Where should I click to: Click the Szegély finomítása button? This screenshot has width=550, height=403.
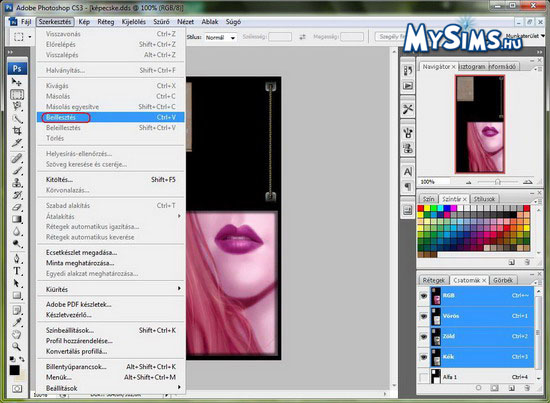[x=390, y=36]
